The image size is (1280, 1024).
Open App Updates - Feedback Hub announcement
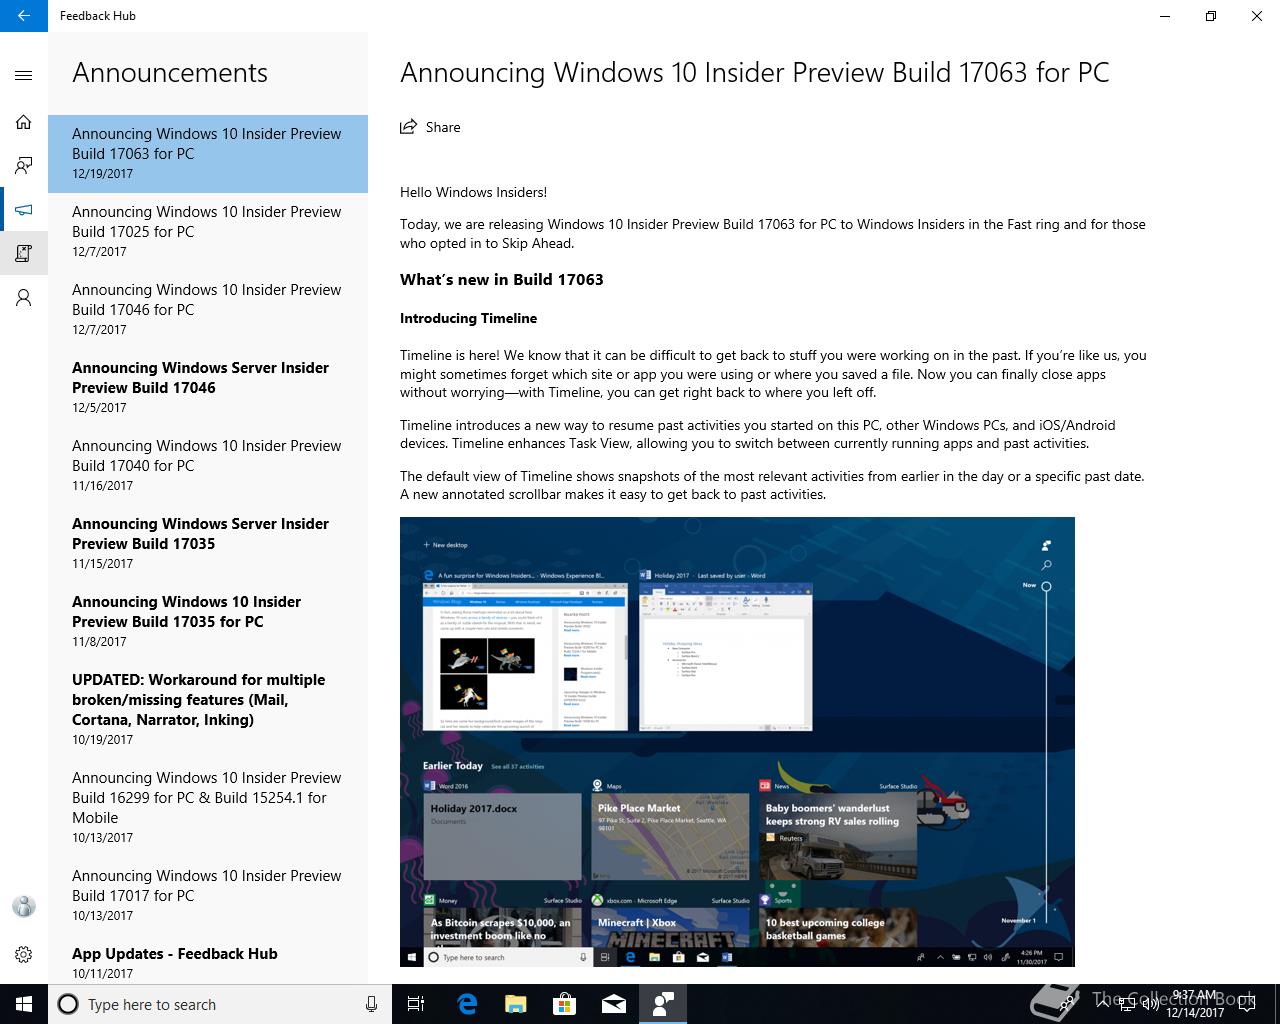click(208, 962)
